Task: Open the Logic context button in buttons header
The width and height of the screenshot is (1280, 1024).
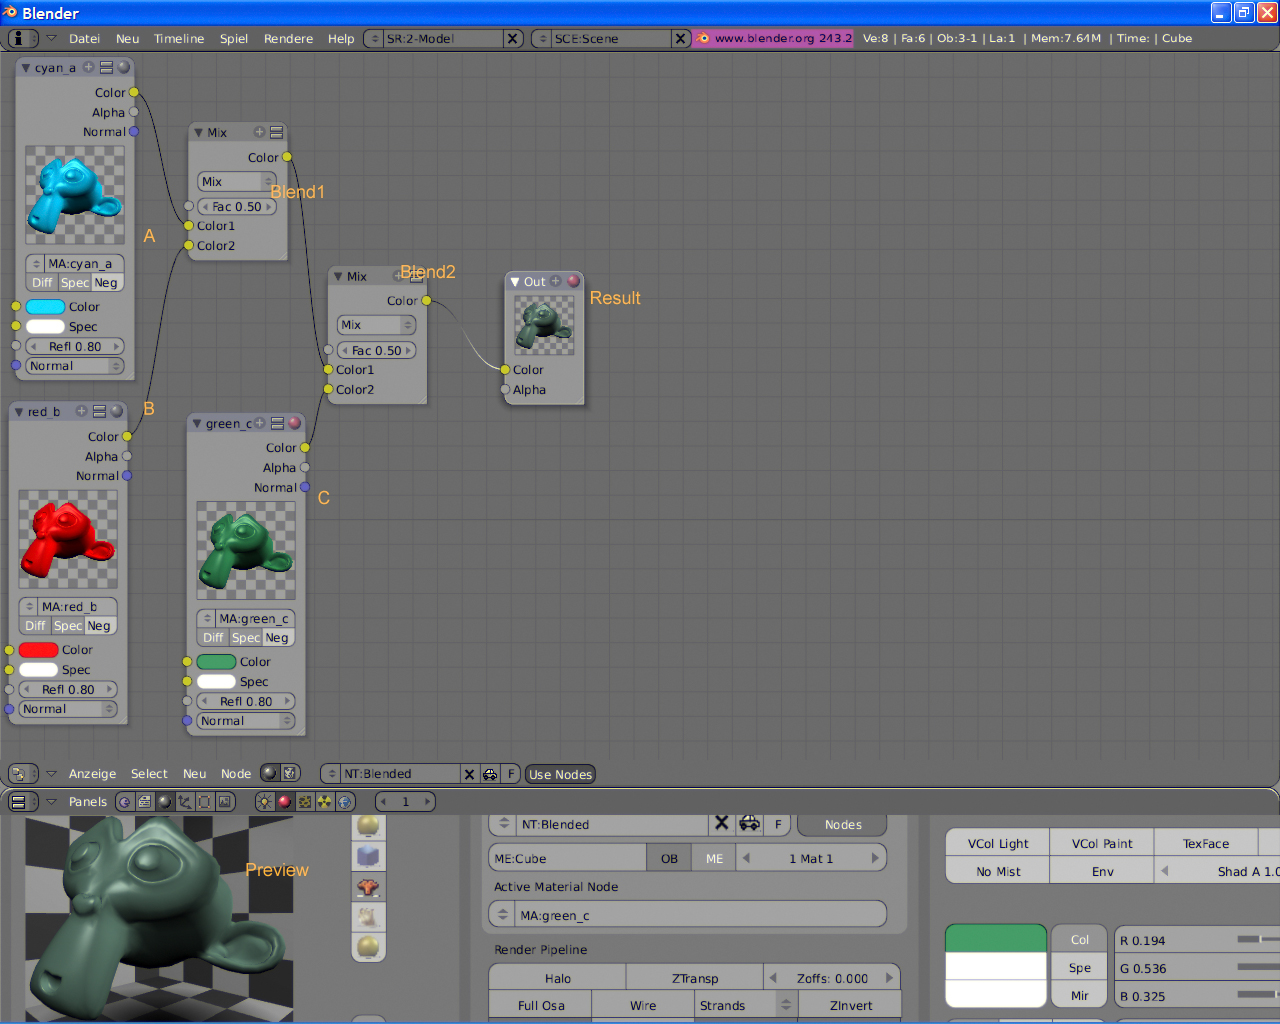Action: 124,801
